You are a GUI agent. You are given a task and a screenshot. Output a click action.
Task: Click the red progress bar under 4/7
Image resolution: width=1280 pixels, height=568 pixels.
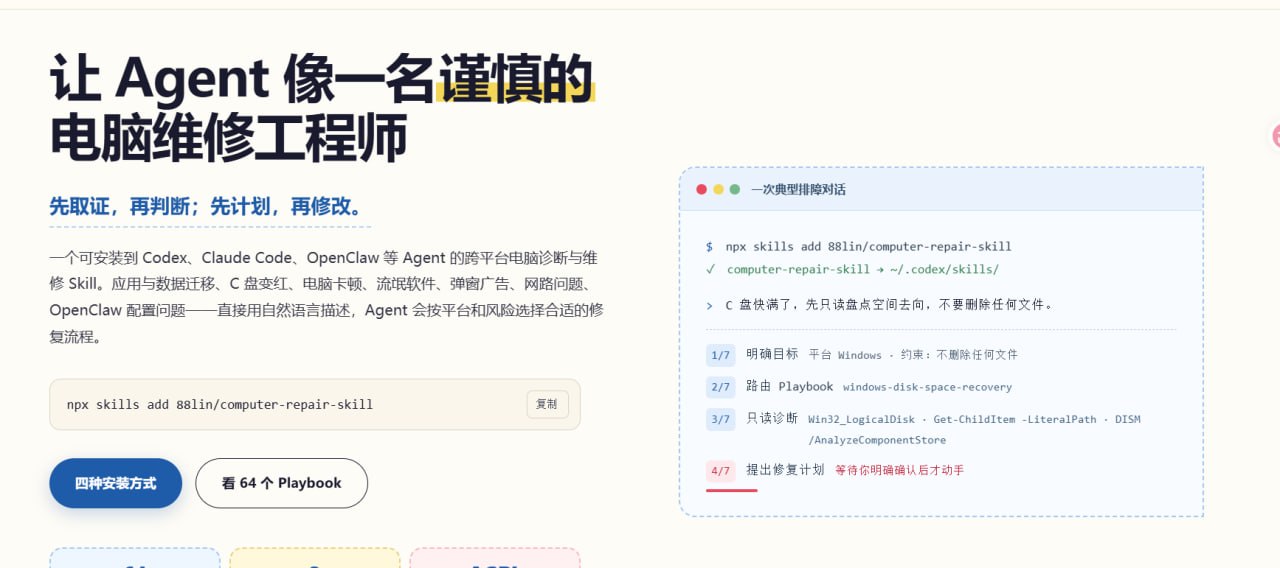tap(732, 490)
